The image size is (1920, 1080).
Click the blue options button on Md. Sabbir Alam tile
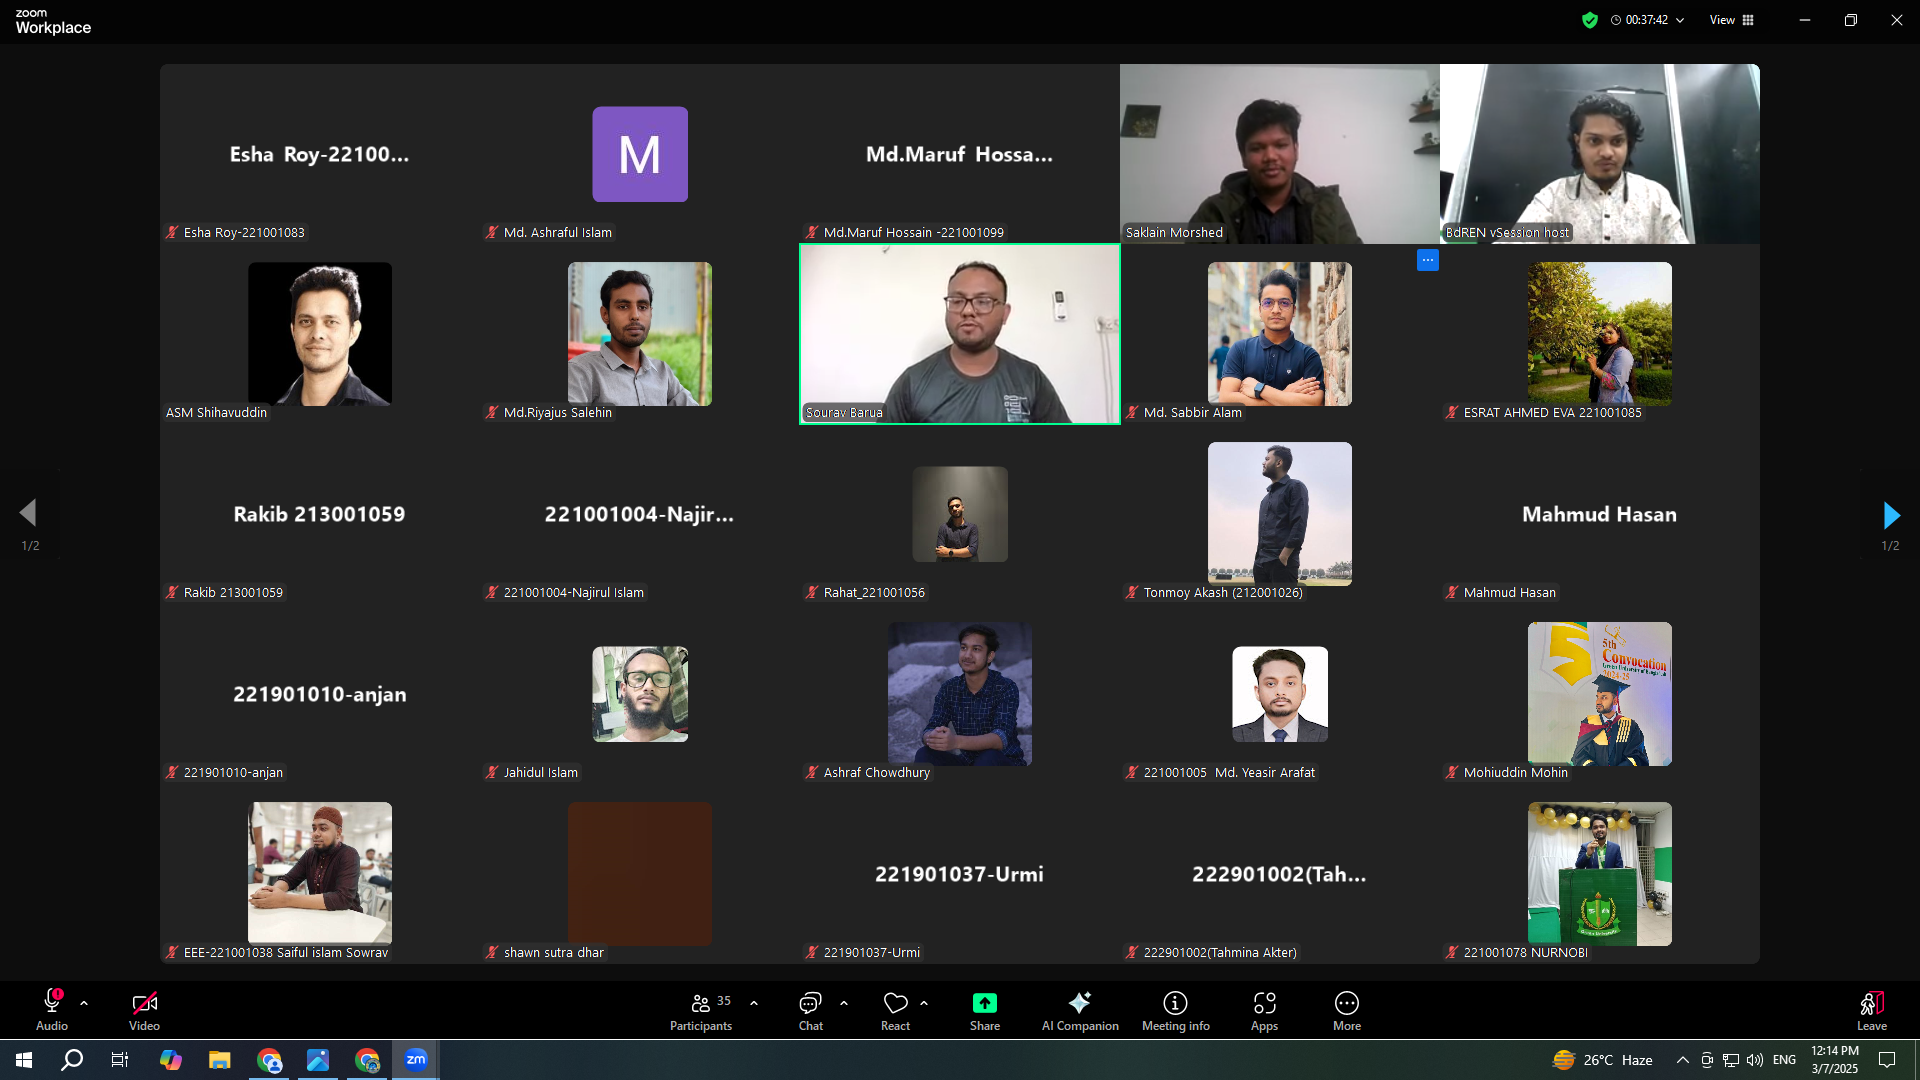(1427, 260)
